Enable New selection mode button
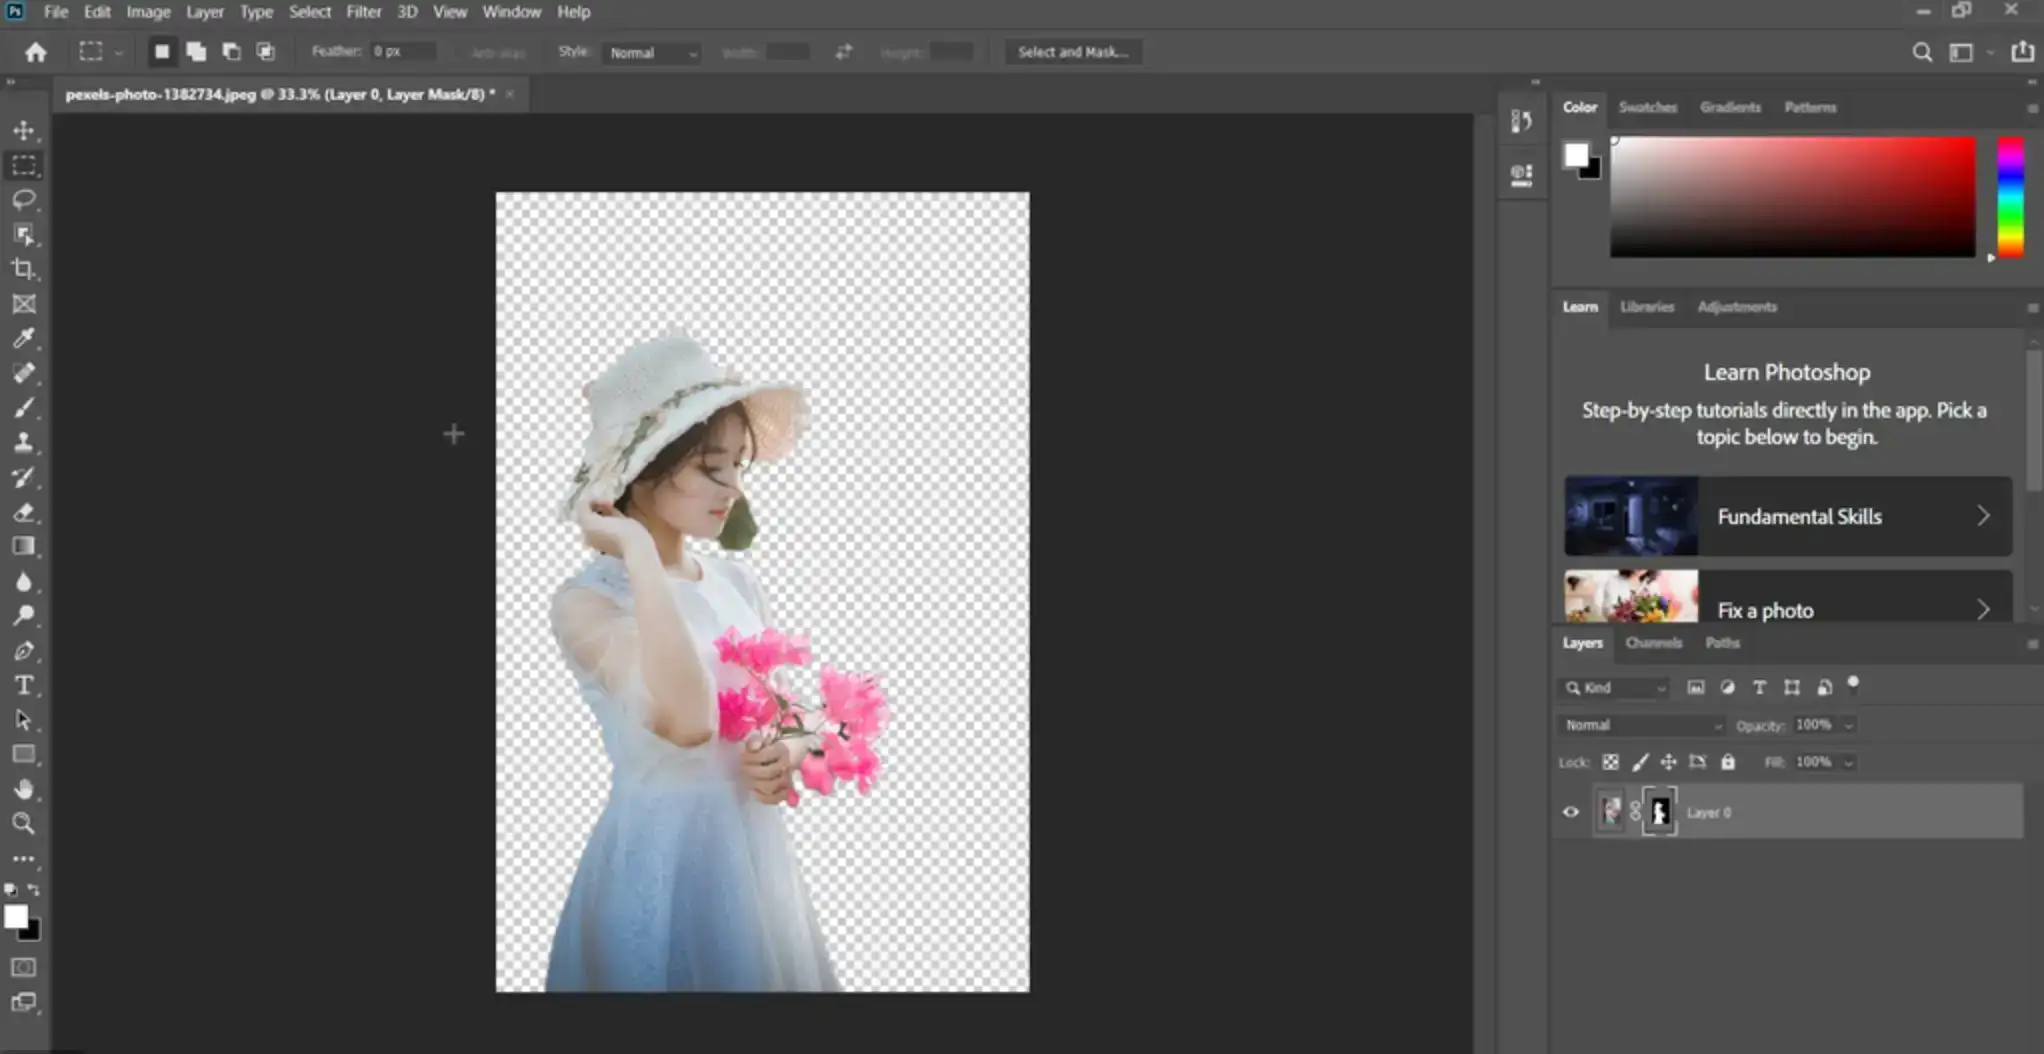Viewport: 2044px width, 1054px height. tap(161, 52)
